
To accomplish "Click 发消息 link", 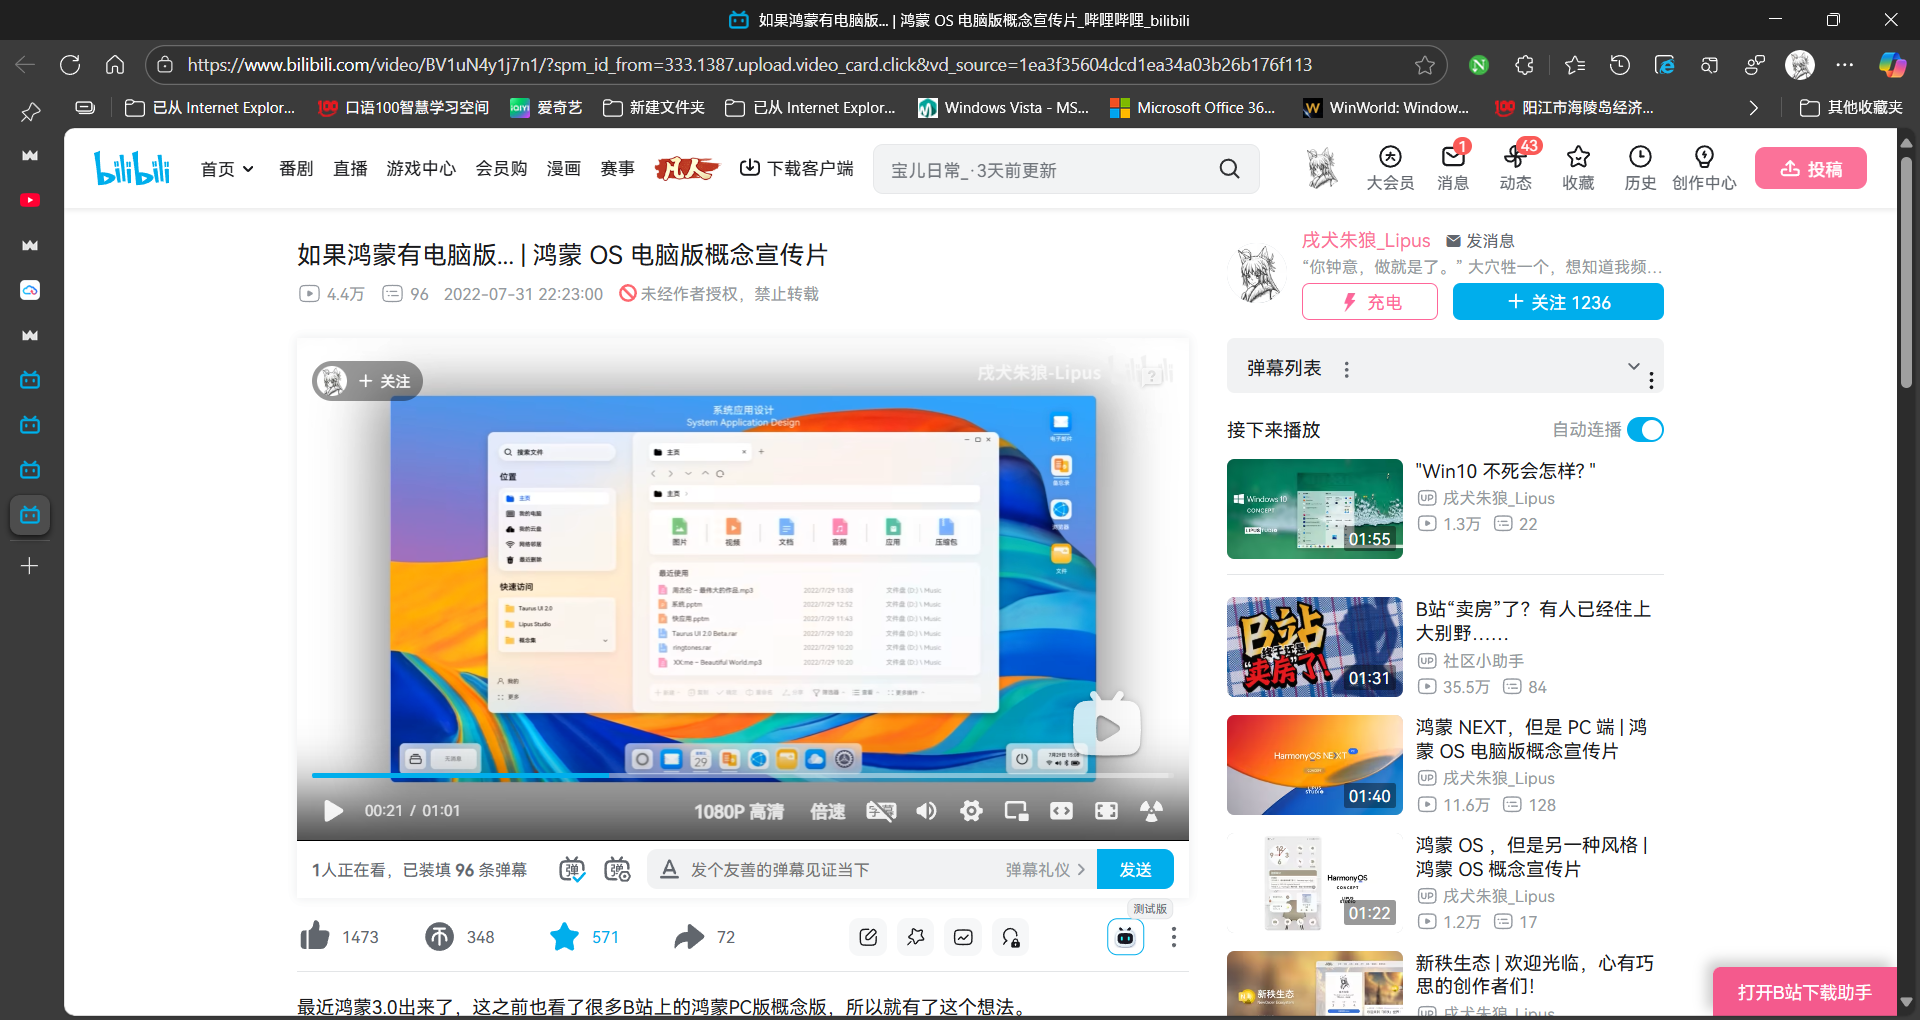I will 1480,241.
